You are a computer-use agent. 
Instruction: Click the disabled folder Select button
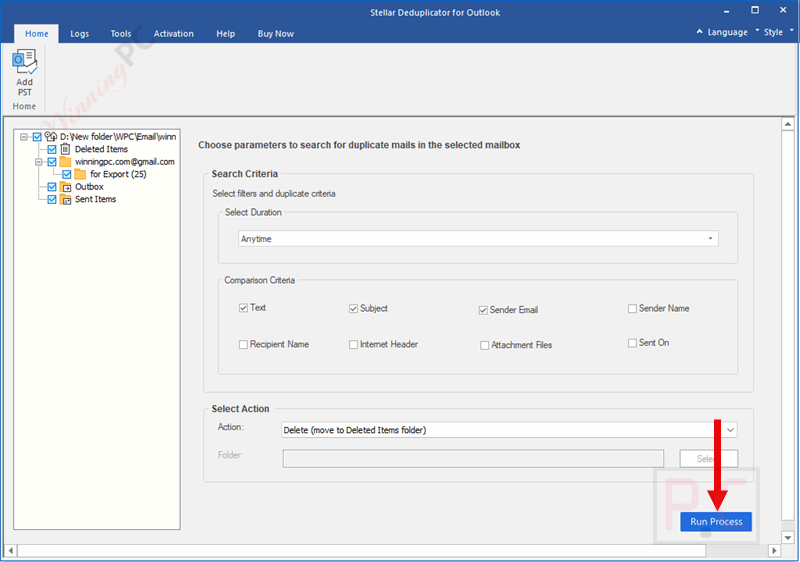pyautogui.click(x=709, y=458)
